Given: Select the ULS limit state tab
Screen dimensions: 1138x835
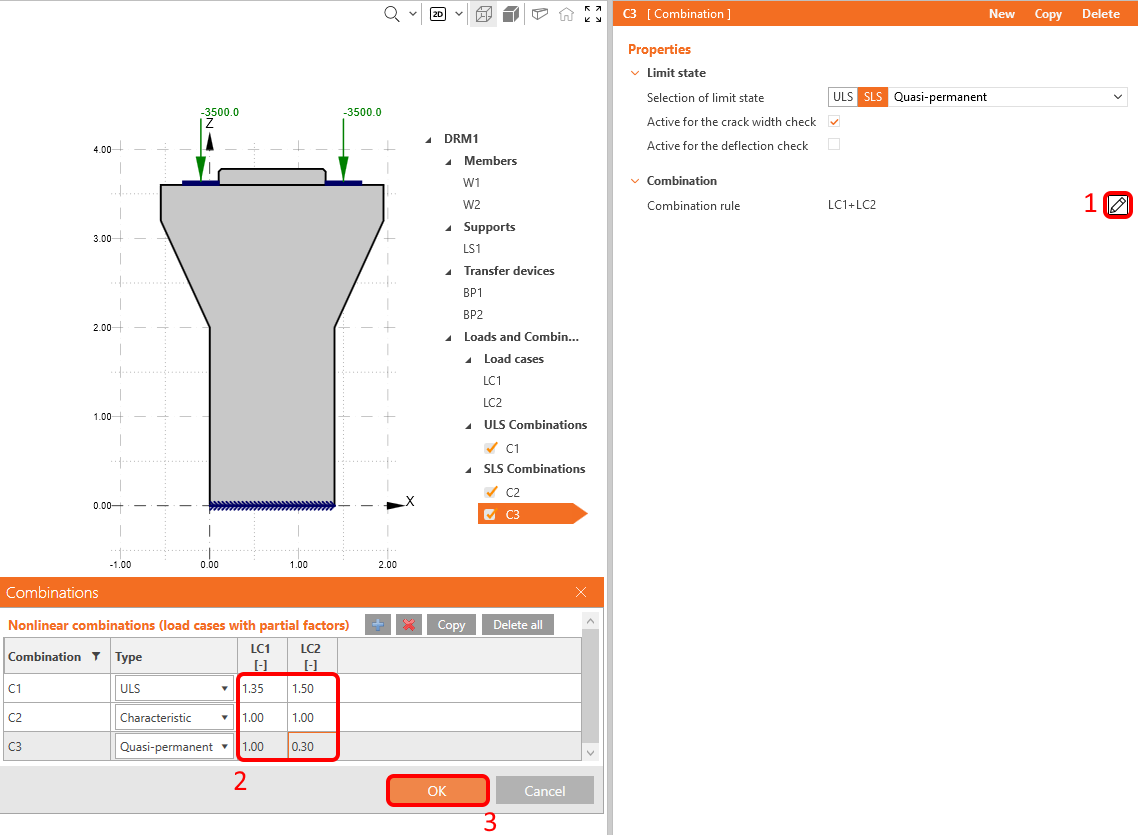Looking at the screenshot, I should click(x=843, y=97).
